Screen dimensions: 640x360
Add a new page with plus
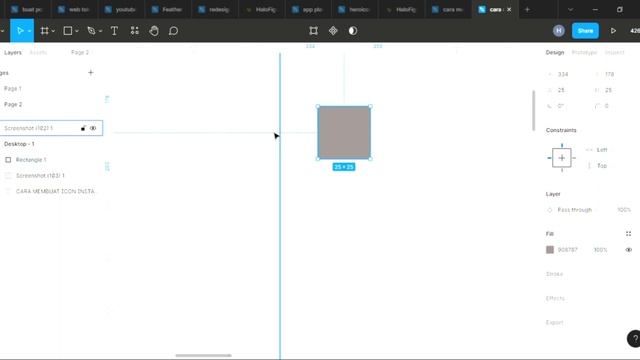pos(91,73)
